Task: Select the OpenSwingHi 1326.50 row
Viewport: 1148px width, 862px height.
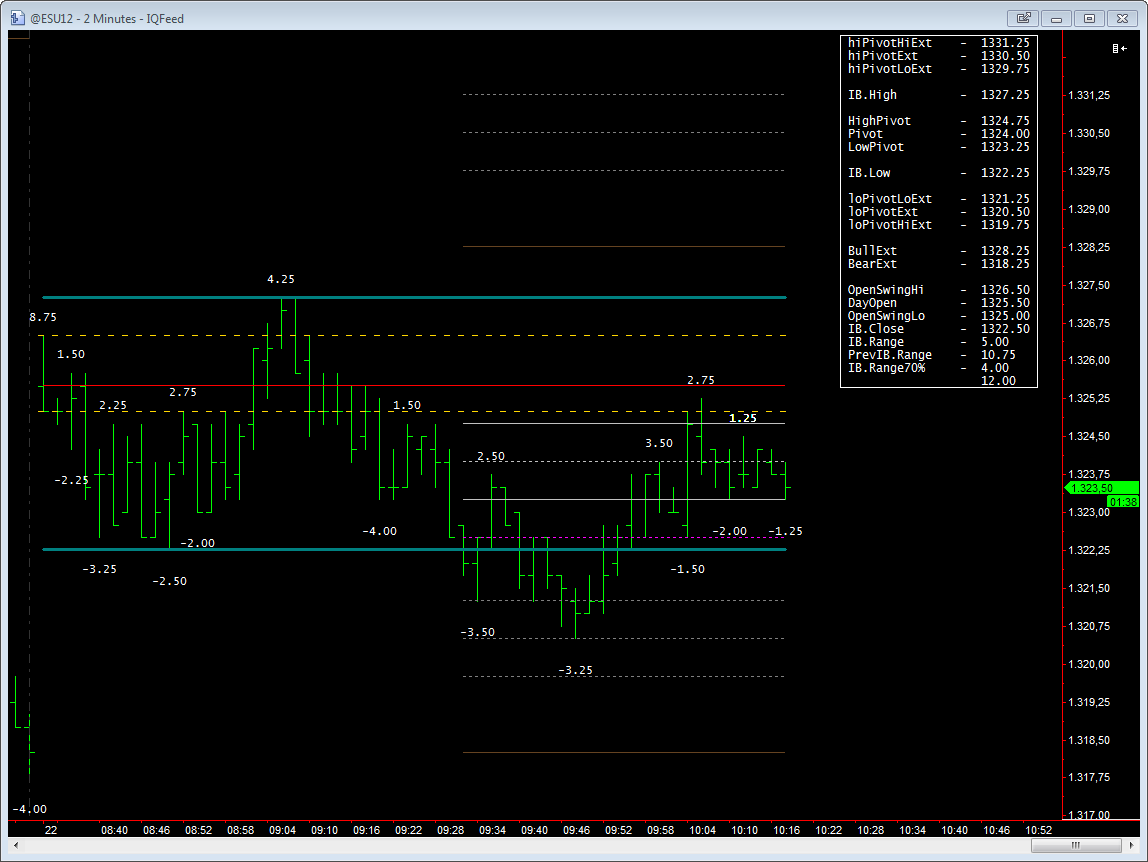Action: click(939, 290)
